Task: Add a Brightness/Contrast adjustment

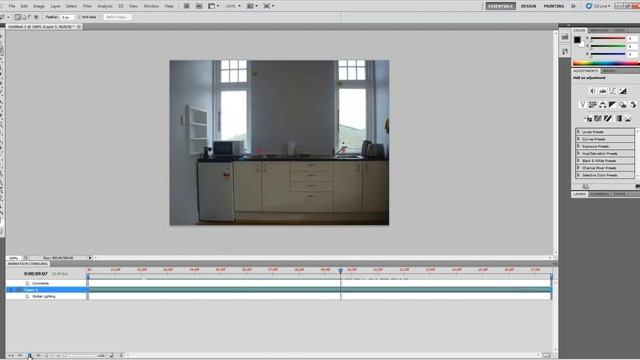Action: [593, 91]
